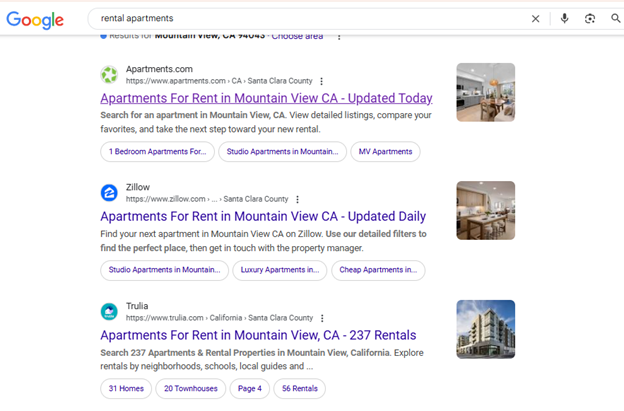The height and width of the screenshot is (411, 624).
Task: Click the Google logo
Action: click(x=35, y=20)
